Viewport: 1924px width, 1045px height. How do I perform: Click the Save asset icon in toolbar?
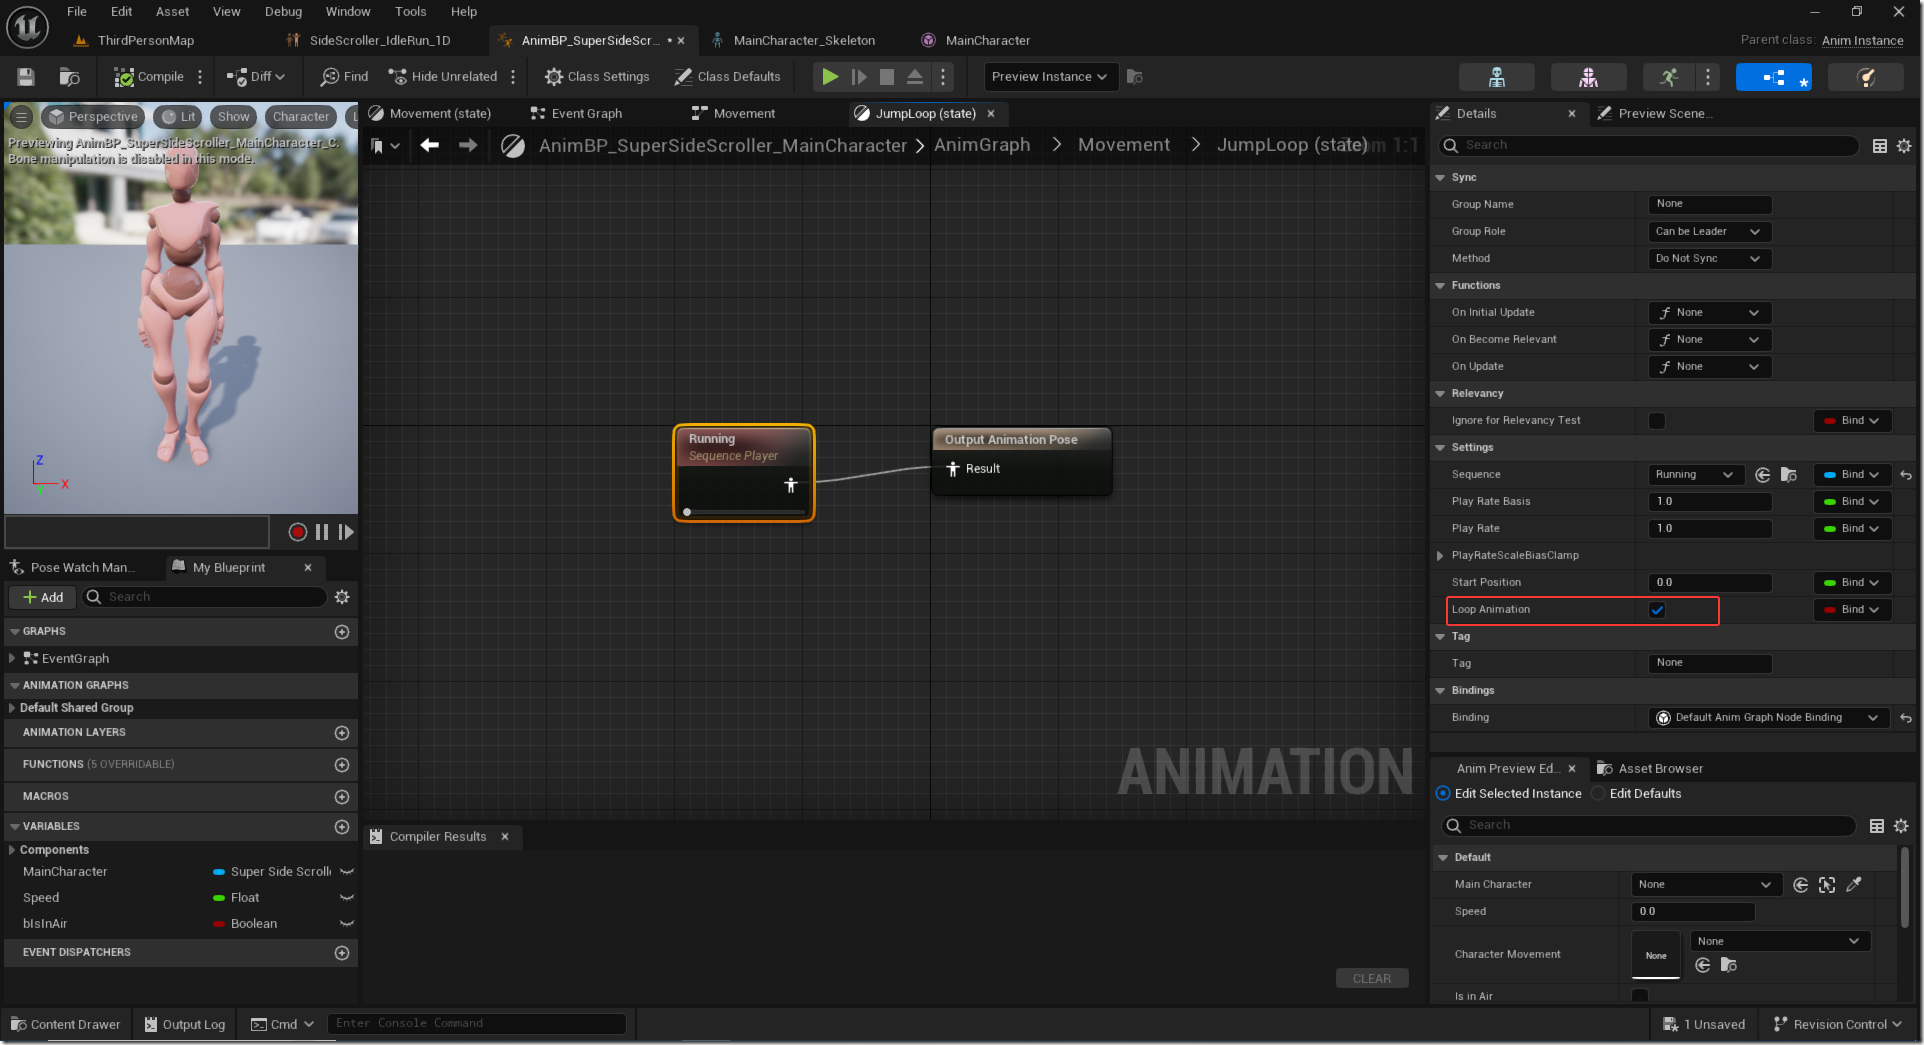click(x=26, y=77)
